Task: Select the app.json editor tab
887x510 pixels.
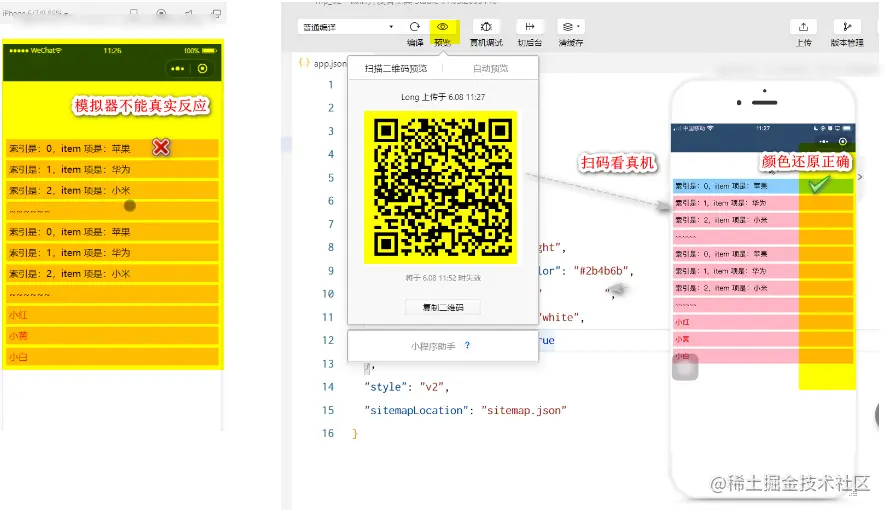Action: point(322,63)
